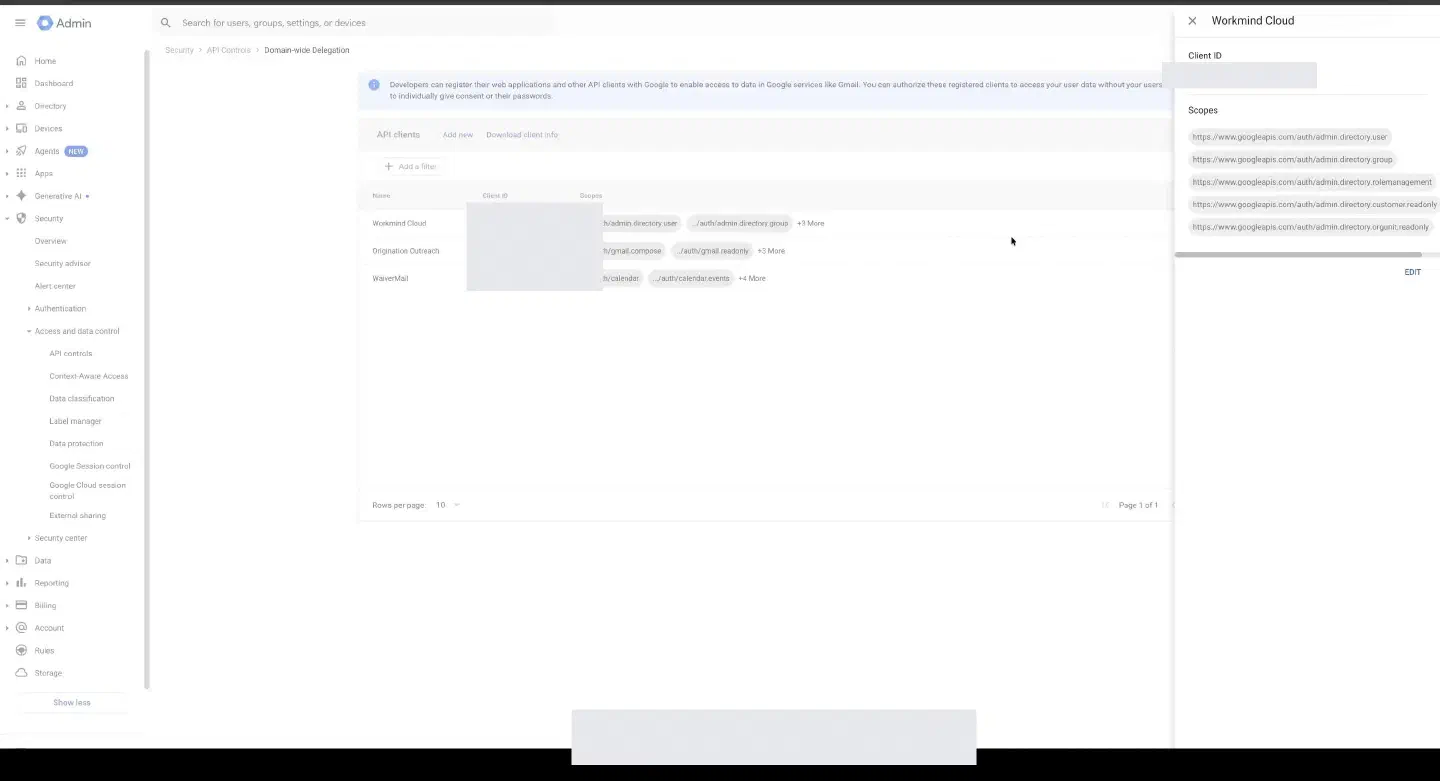This screenshot has height=781, width=1440.
Task: Go to Data classification
Action: (82, 399)
